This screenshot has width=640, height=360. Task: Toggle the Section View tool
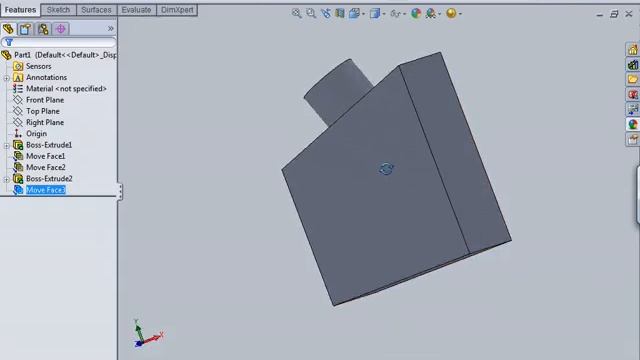[x=339, y=13]
